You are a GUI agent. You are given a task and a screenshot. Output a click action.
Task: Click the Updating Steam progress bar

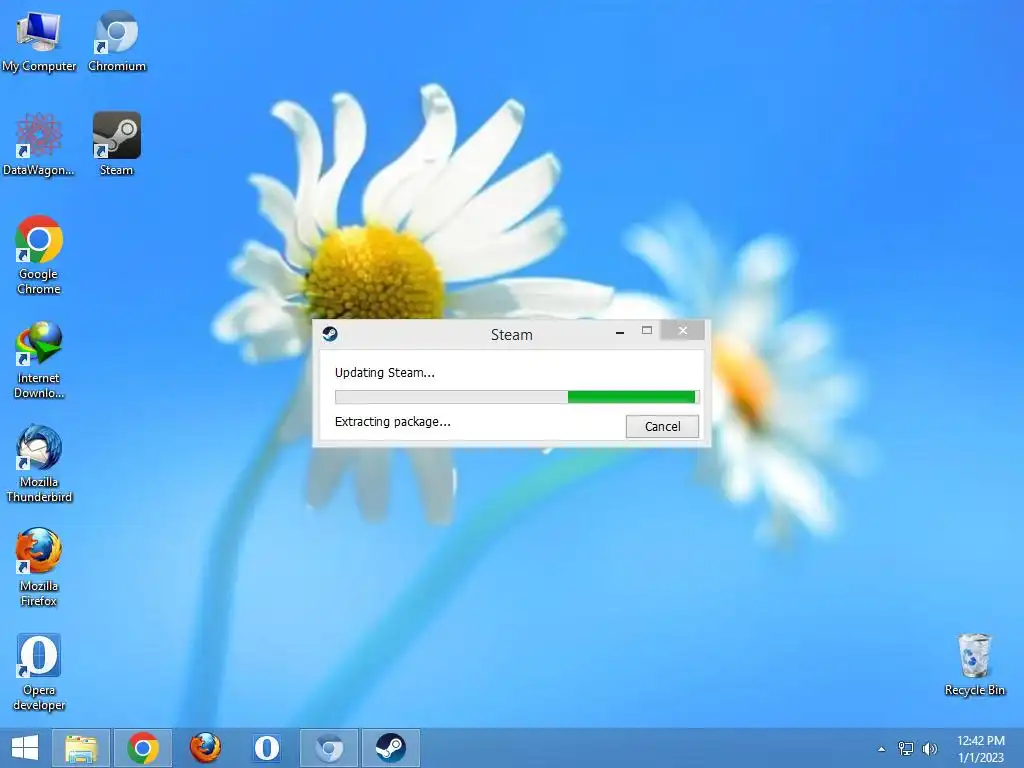click(x=517, y=396)
